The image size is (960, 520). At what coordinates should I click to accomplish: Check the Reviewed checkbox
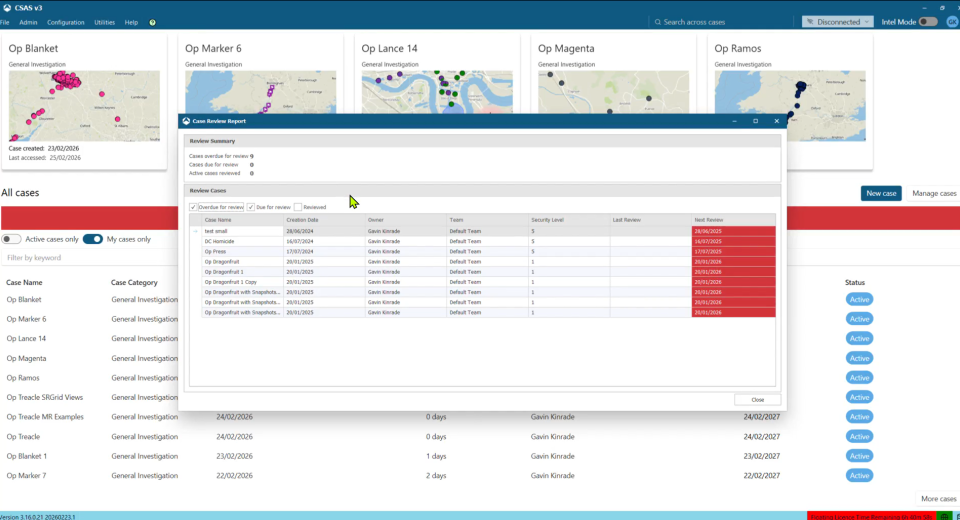coord(297,207)
